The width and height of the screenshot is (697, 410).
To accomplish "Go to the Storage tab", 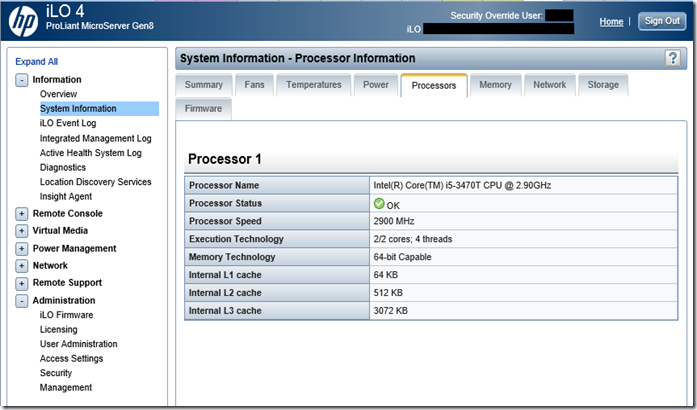I will pyautogui.click(x=603, y=85).
